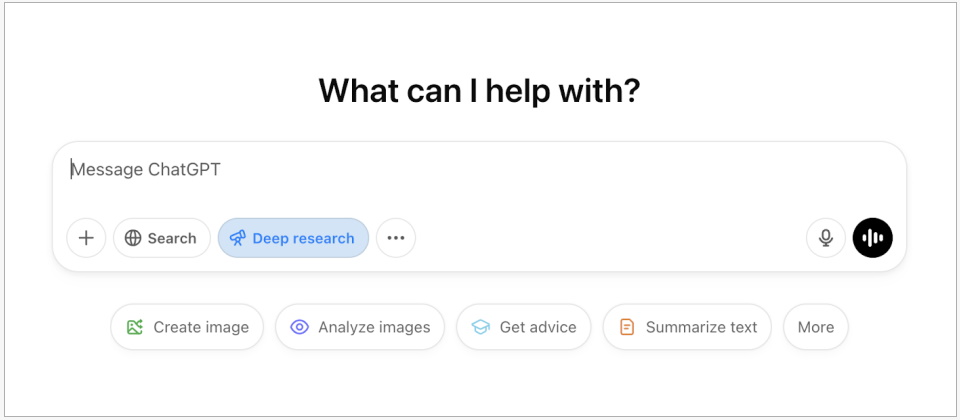Open the plus attachment menu
960x420 pixels.
click(x=86, y=238)
